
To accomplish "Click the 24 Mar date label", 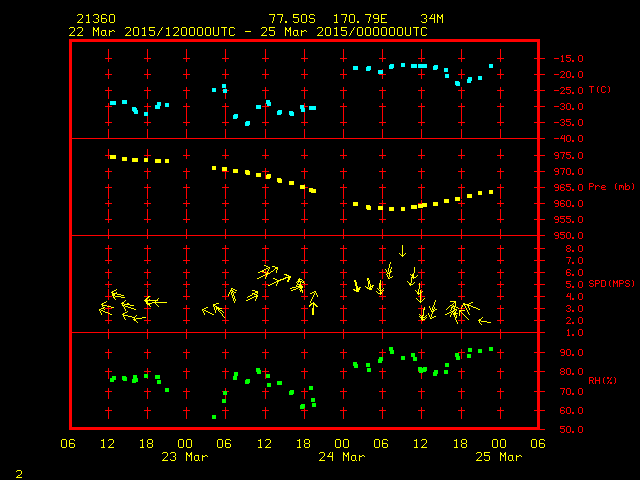I will (342, 457).
